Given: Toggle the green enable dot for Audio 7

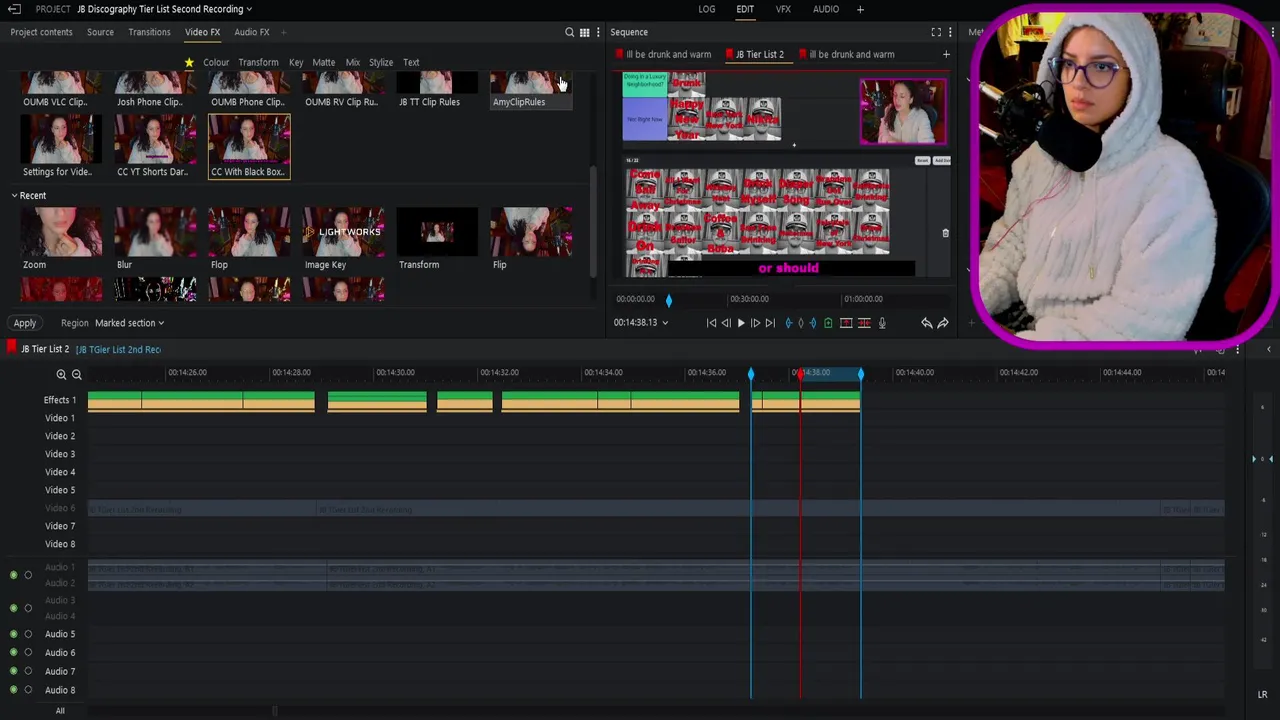Looking at the screenshot, I should coord(13,671).
